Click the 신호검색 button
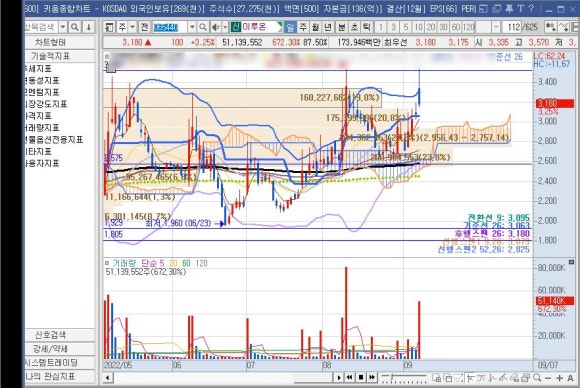Image resolution: width=580 pixels, height=388 pixels. (50, 335)
